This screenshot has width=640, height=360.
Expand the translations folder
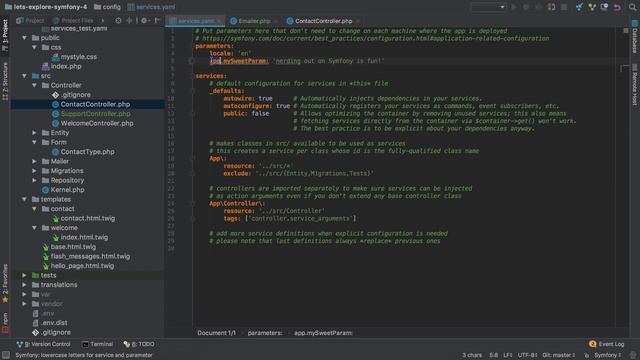[24, 284]
